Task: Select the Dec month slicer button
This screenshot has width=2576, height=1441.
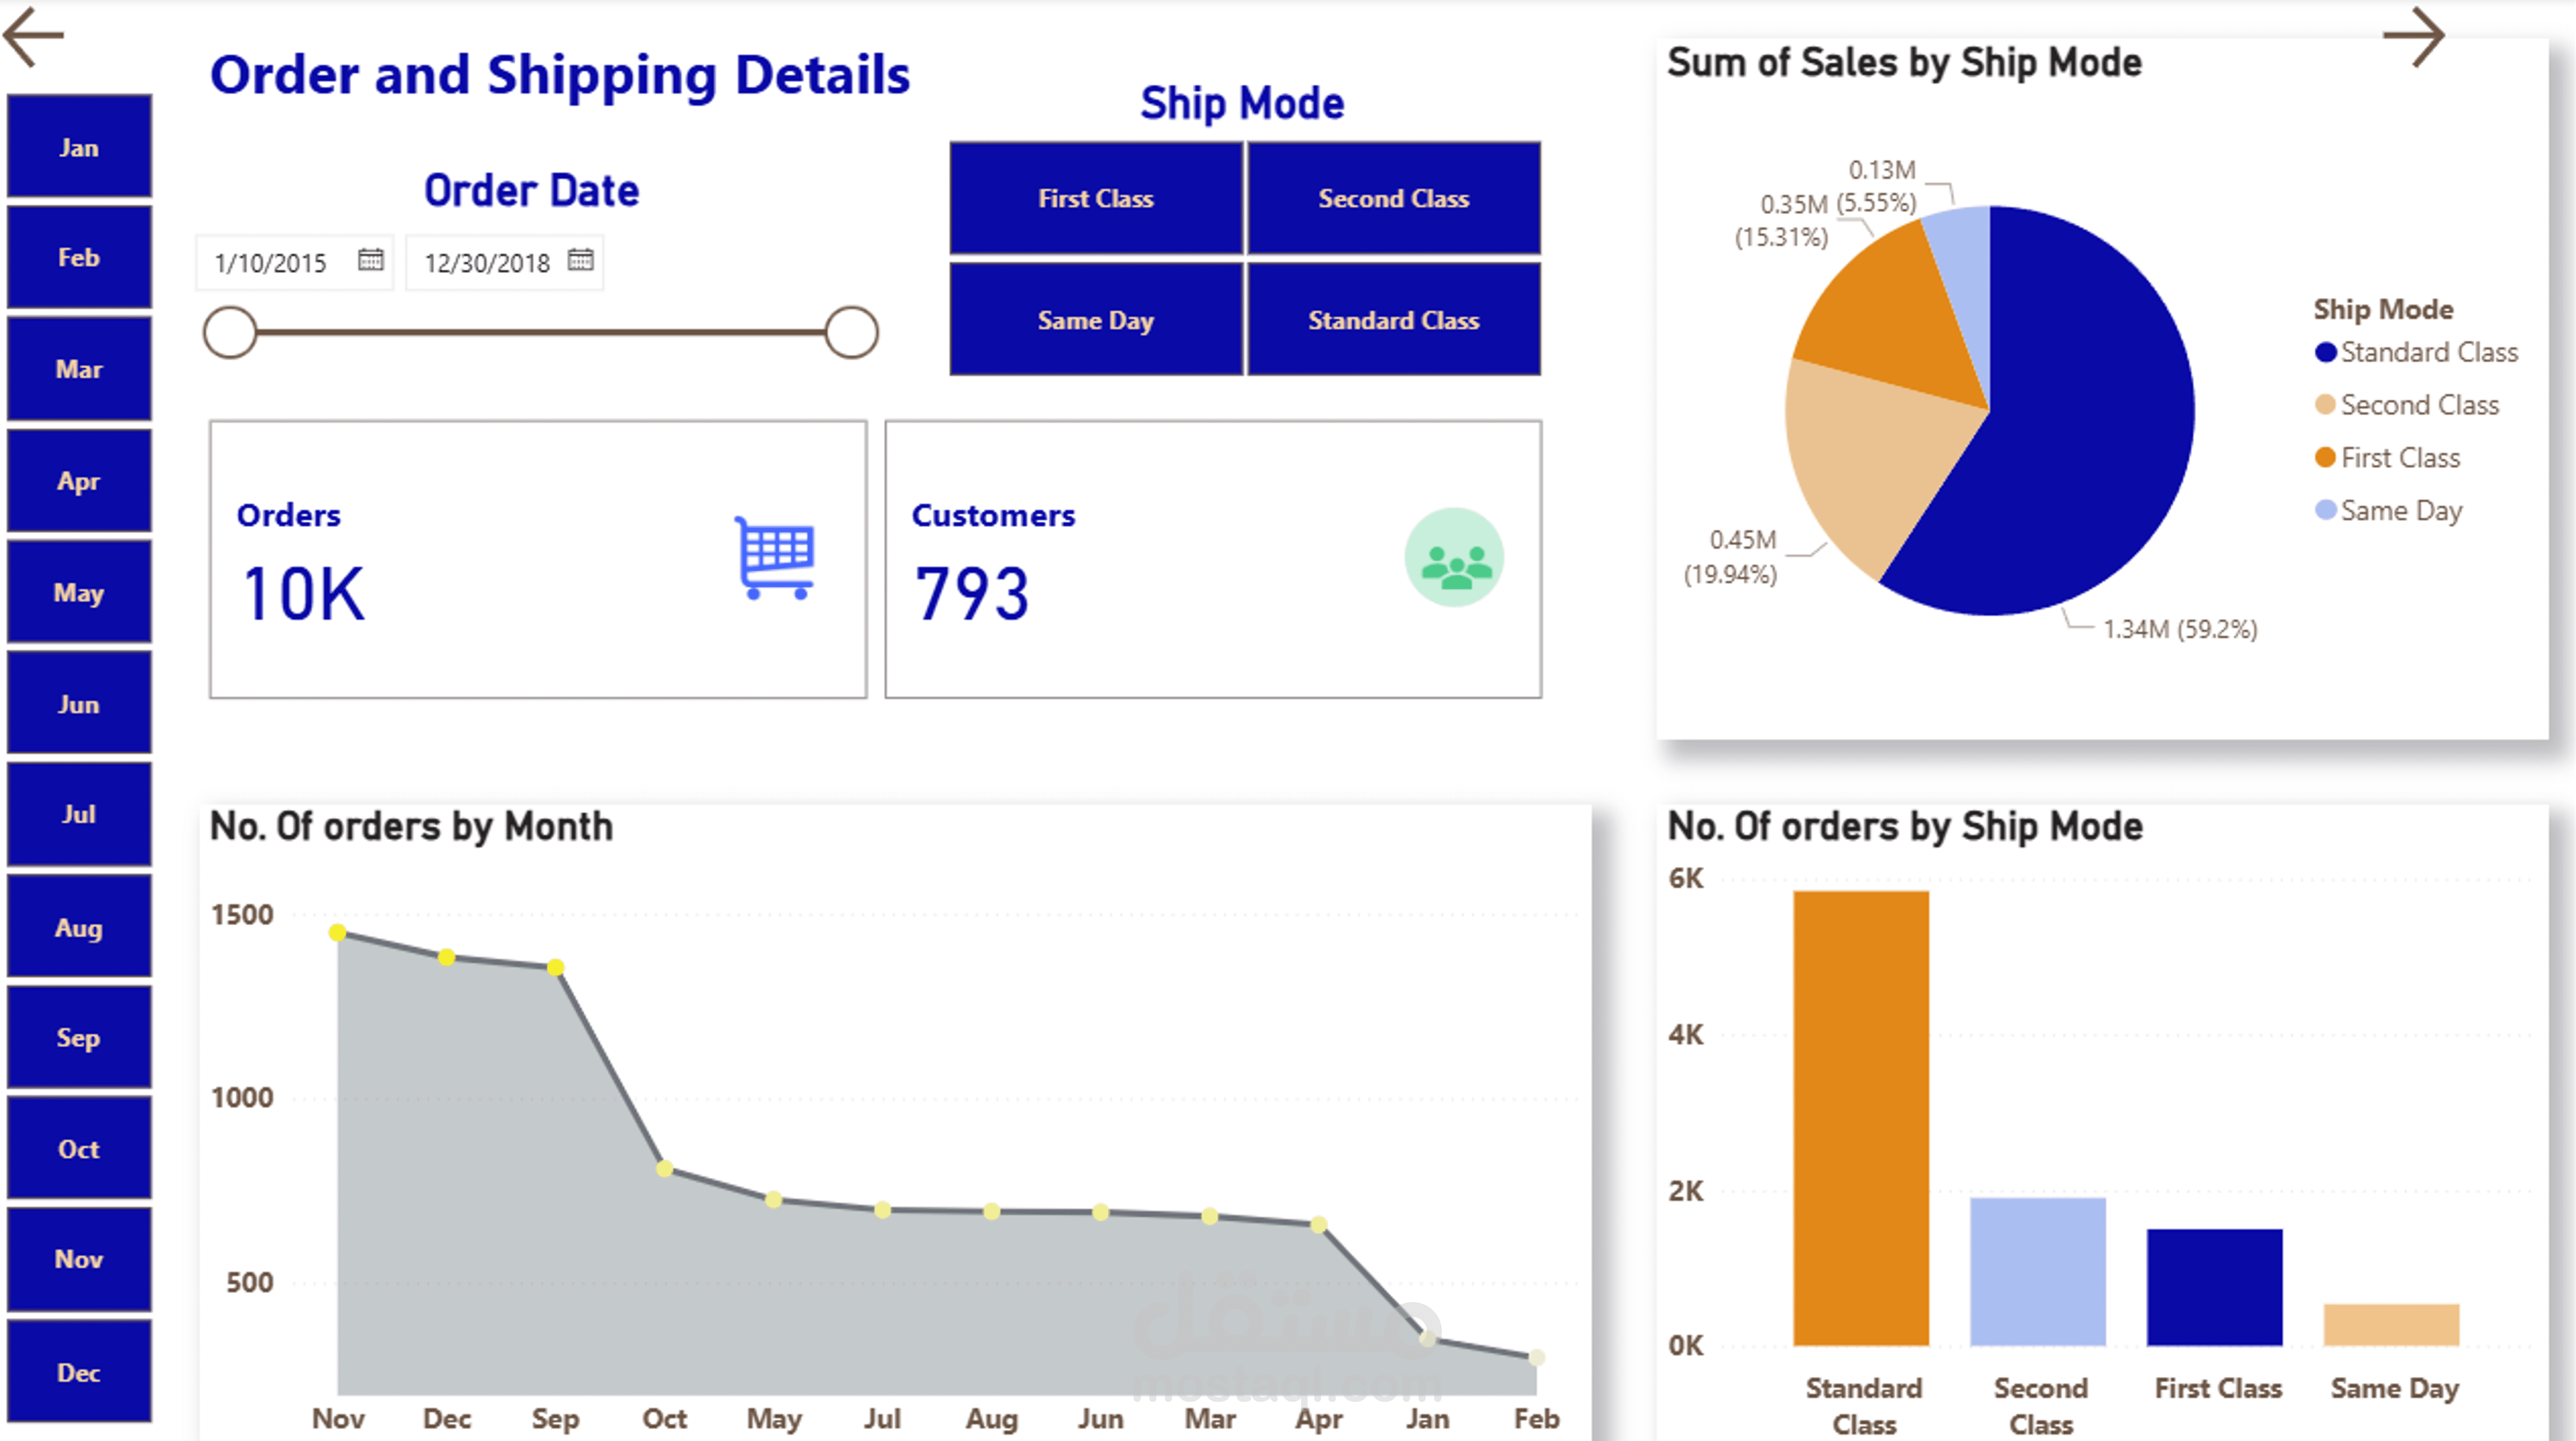Action: pyautogui.click(x=79, y=1371)
